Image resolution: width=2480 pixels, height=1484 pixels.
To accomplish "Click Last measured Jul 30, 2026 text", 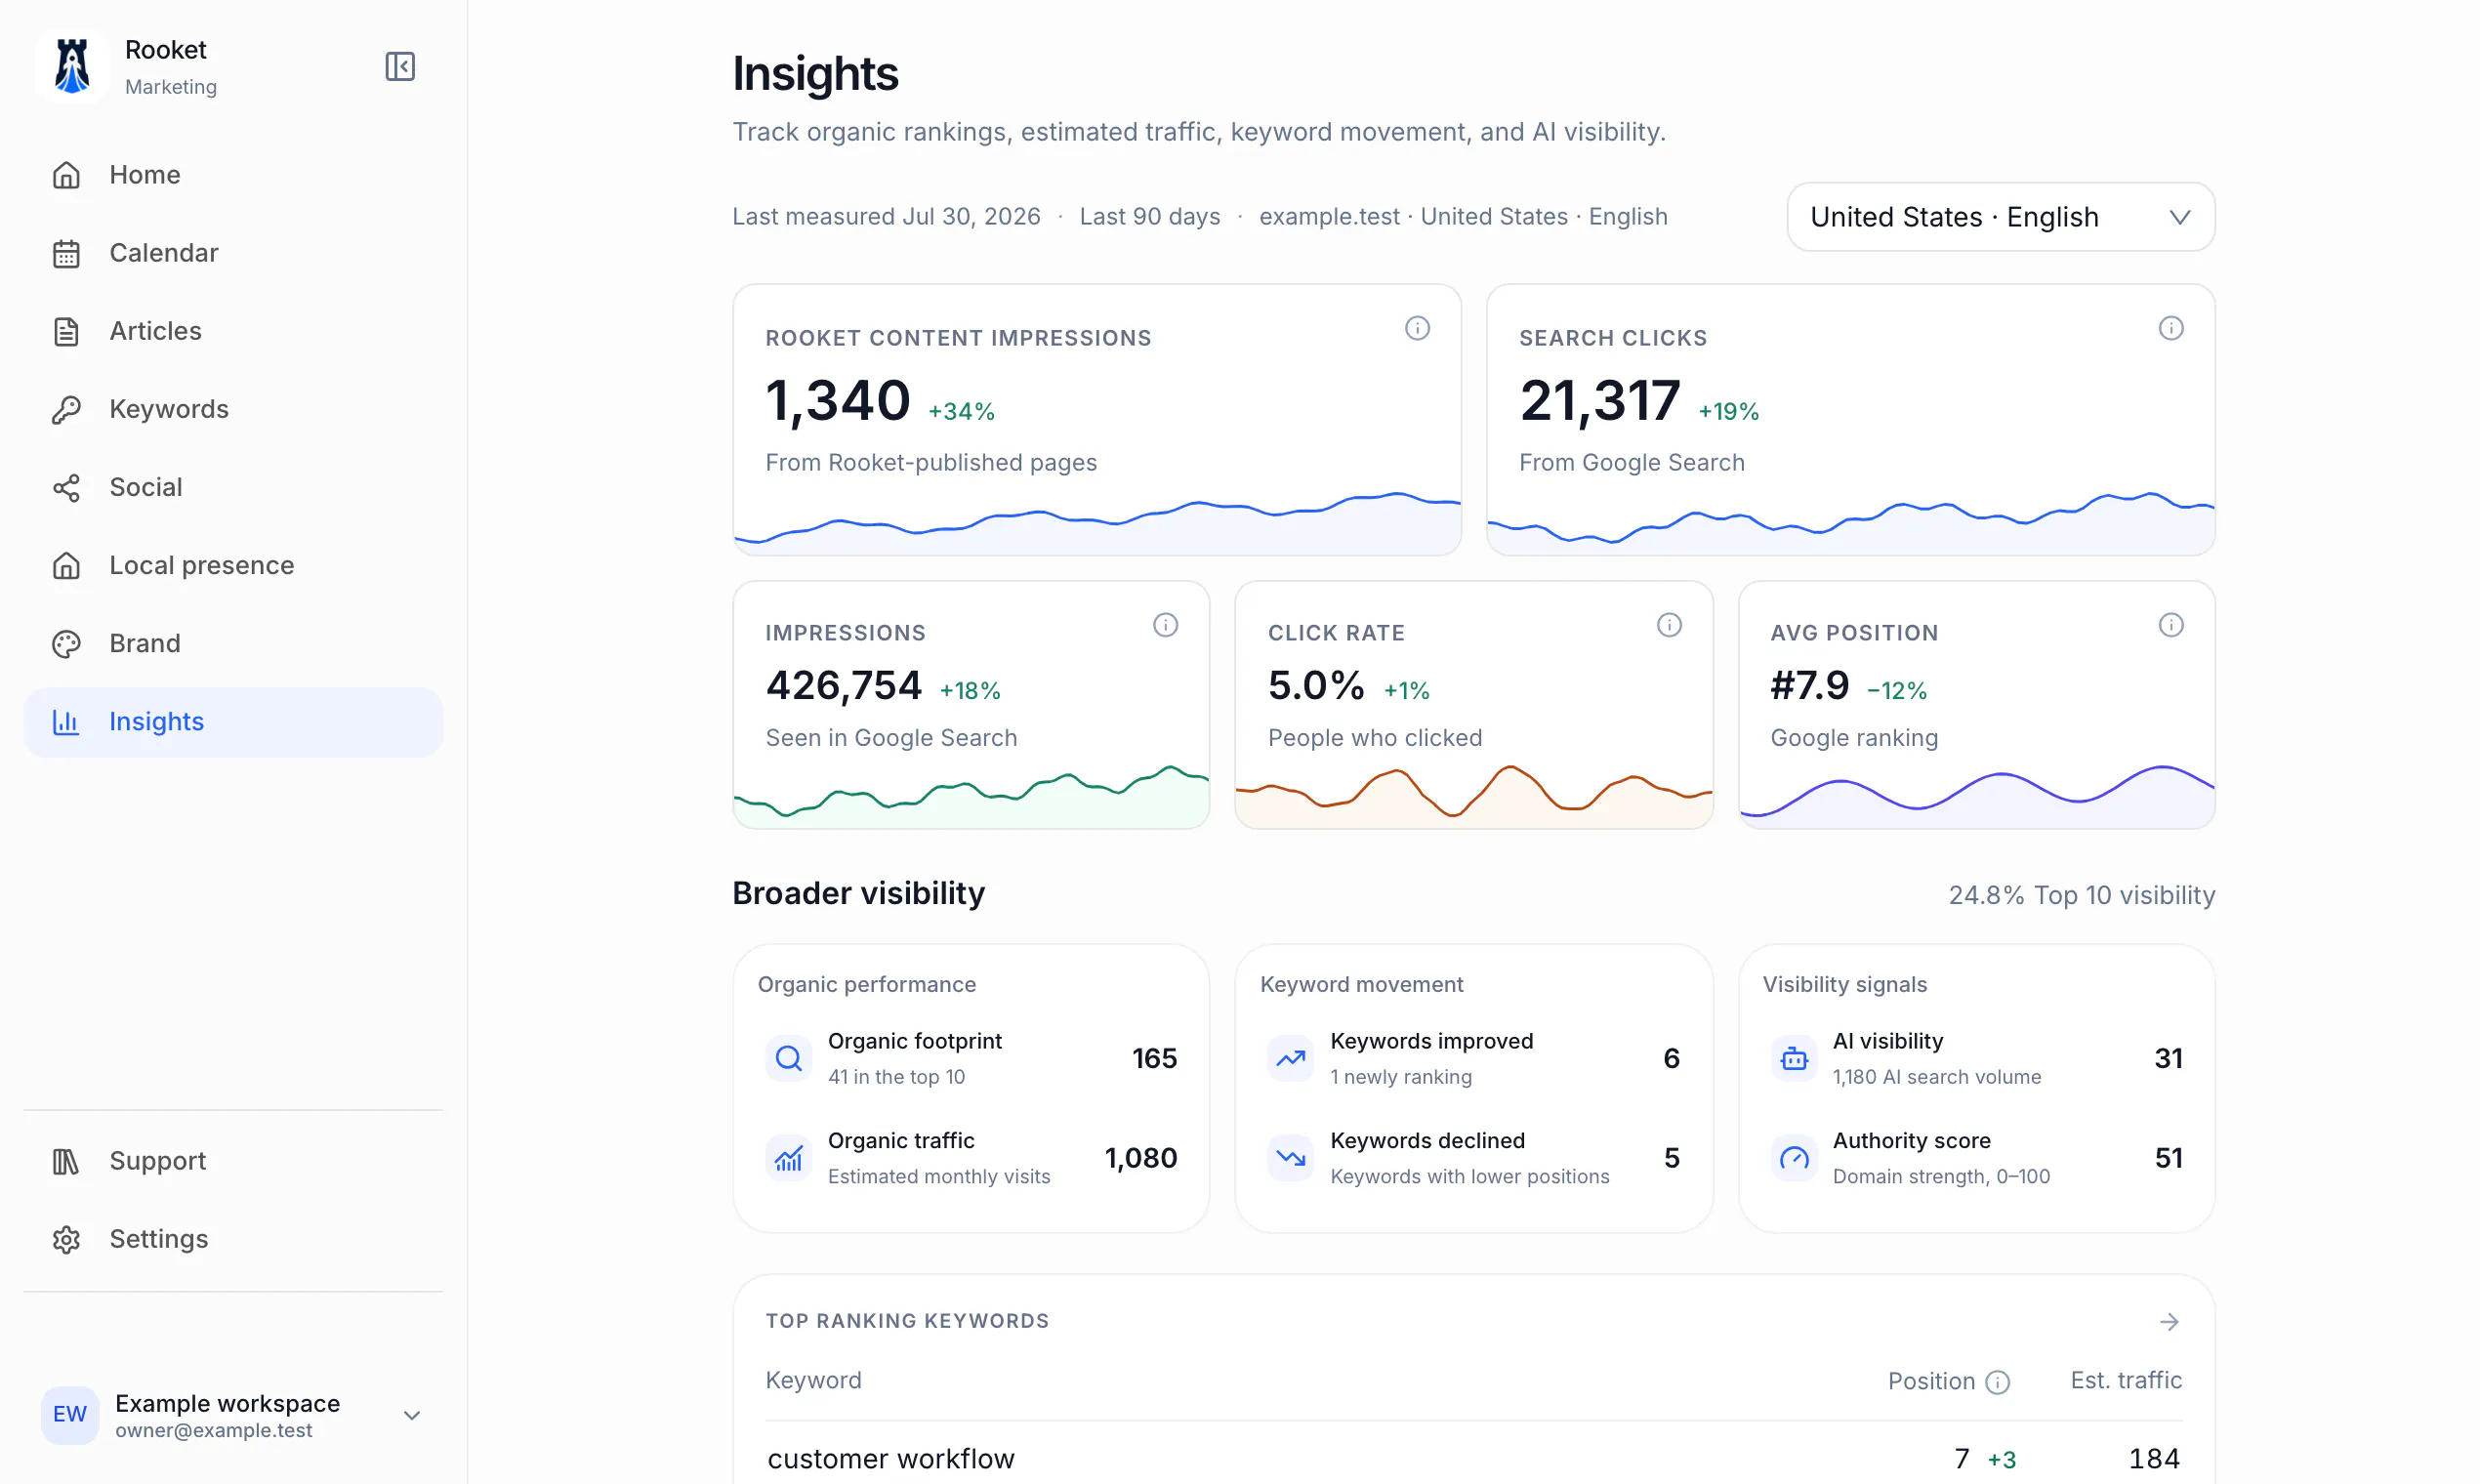I will click(x=886, y=217).
